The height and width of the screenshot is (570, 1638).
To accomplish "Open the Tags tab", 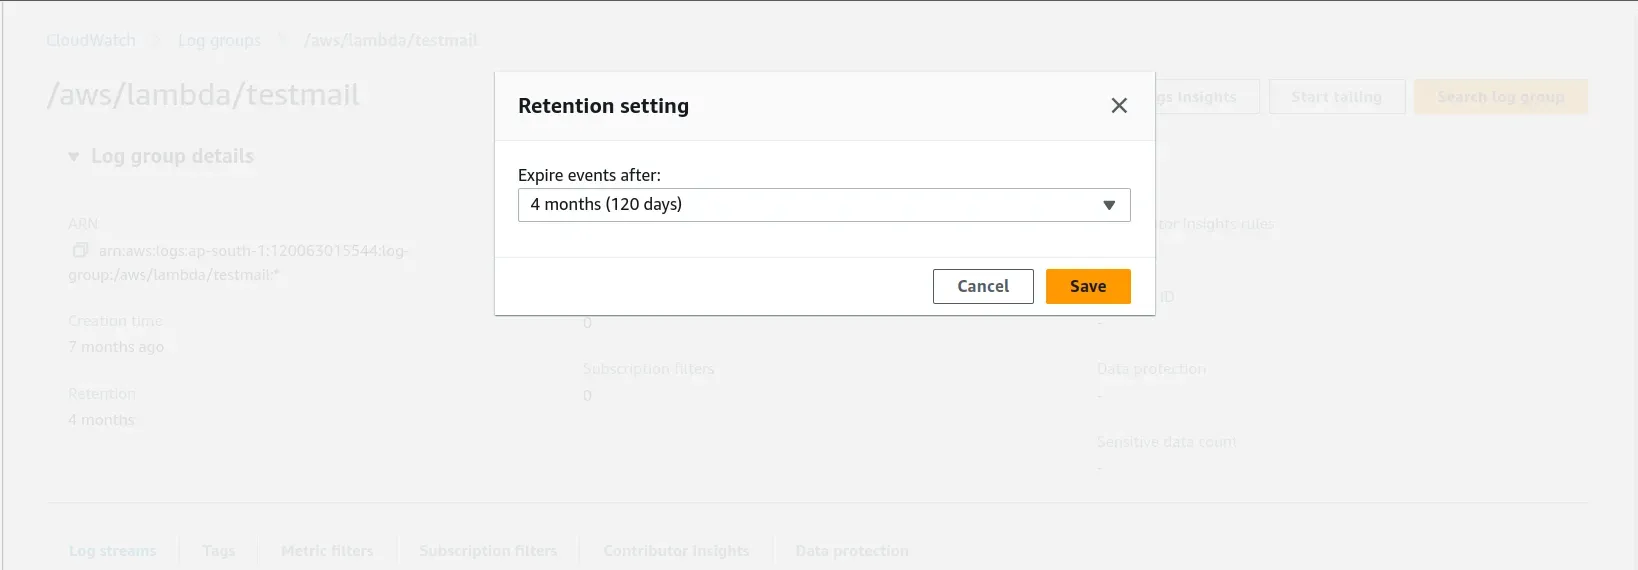I will point(219,551).
